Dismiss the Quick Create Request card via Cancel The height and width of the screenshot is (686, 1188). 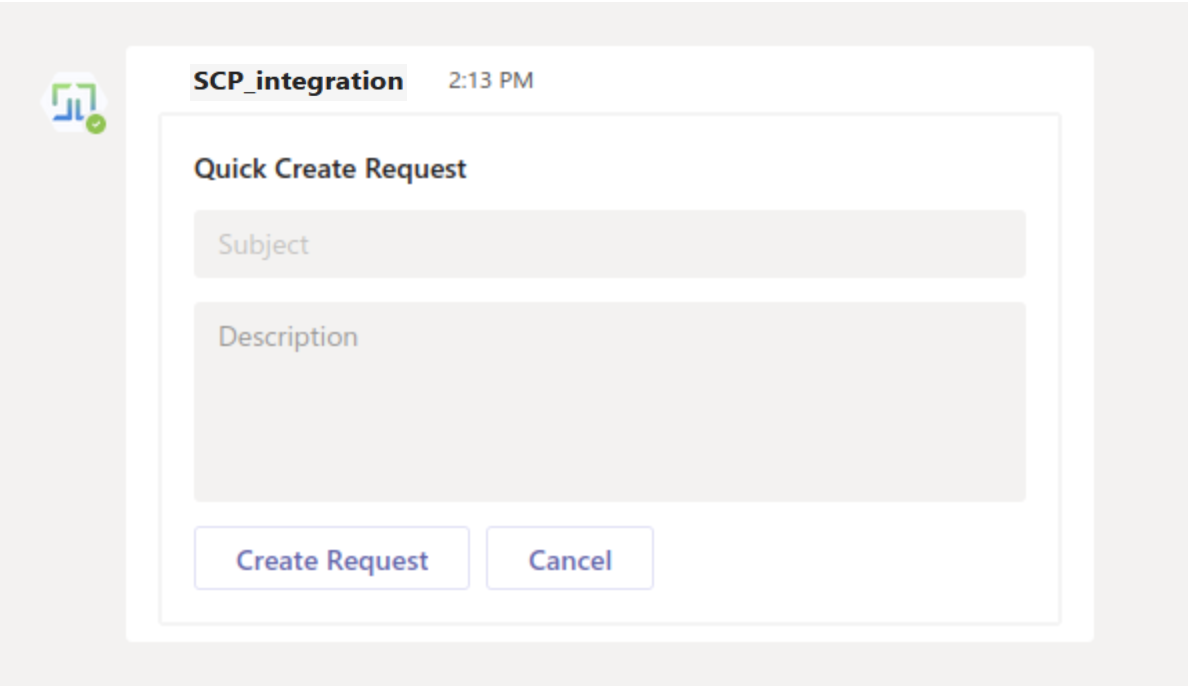pos(570,559)
